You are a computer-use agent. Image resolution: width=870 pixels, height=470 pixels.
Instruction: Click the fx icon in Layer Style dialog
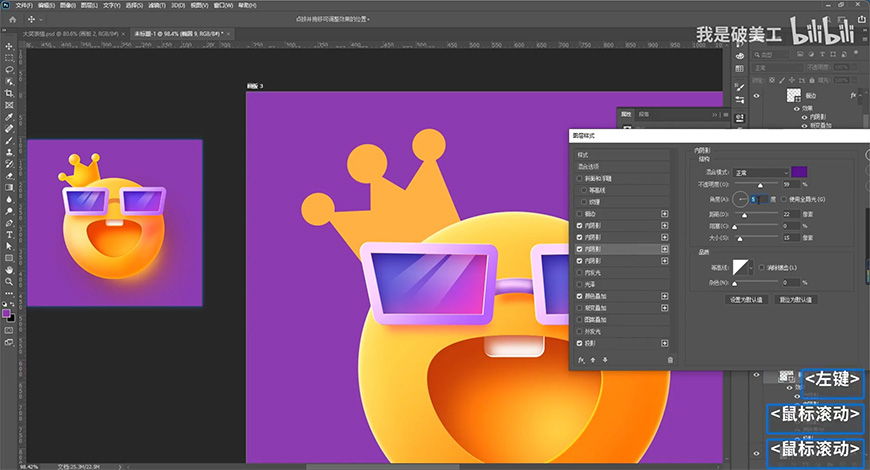[581, 360]
